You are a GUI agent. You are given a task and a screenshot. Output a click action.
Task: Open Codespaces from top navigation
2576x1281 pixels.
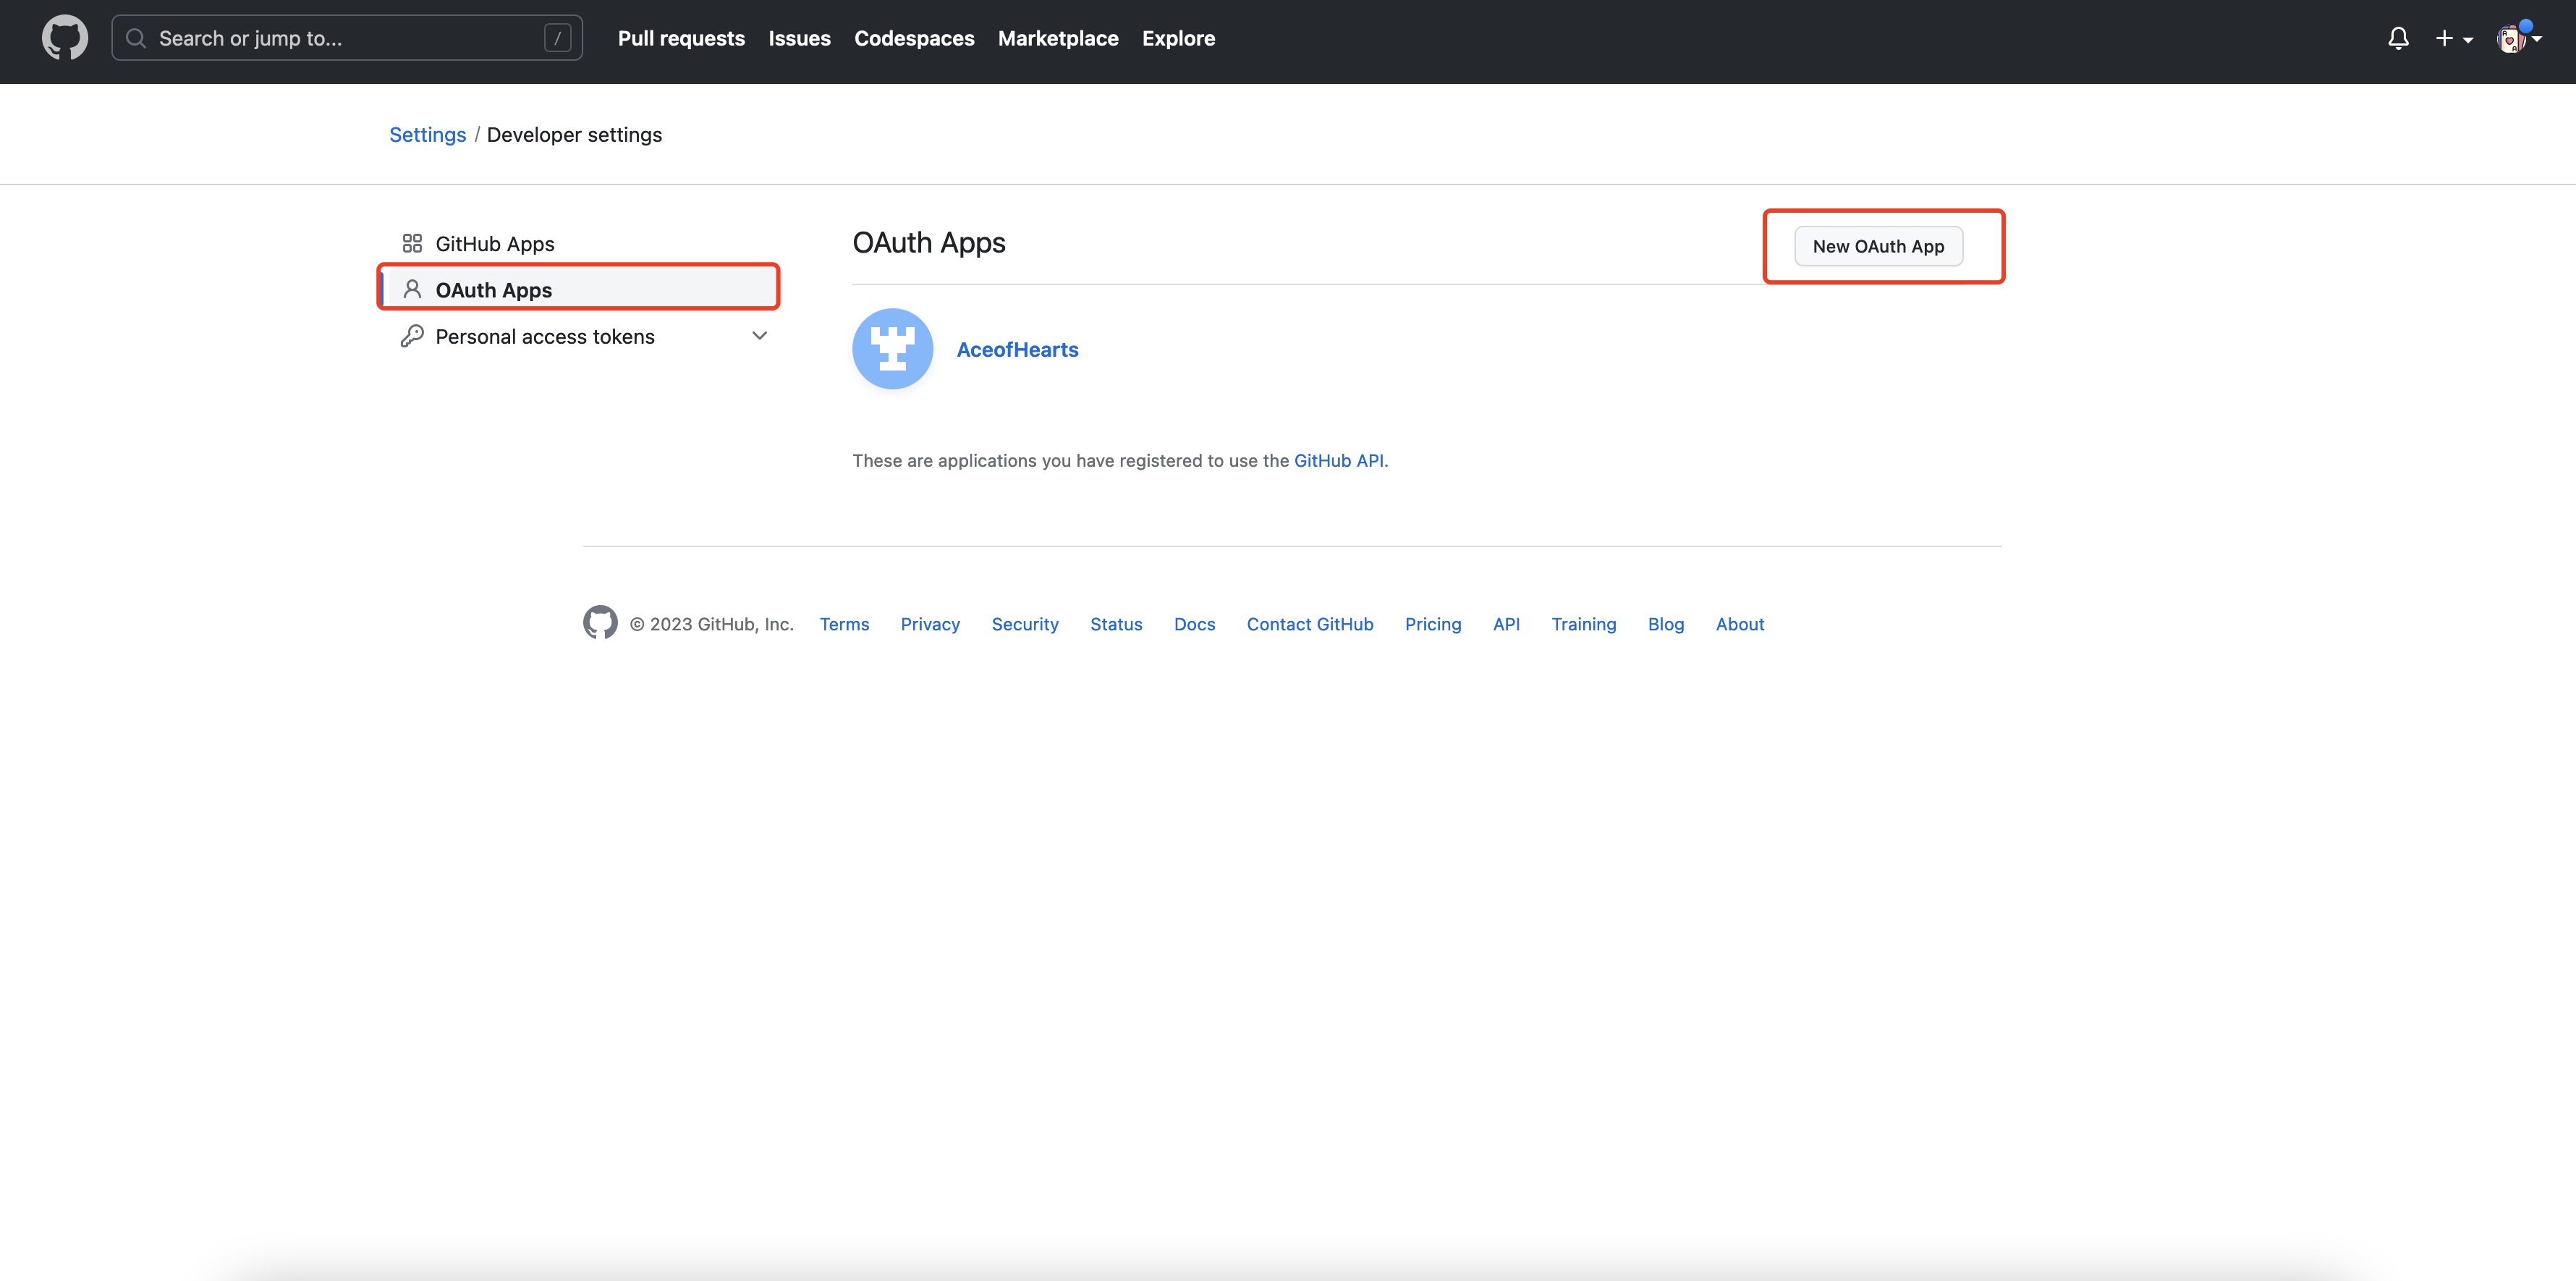pos(913,38)
